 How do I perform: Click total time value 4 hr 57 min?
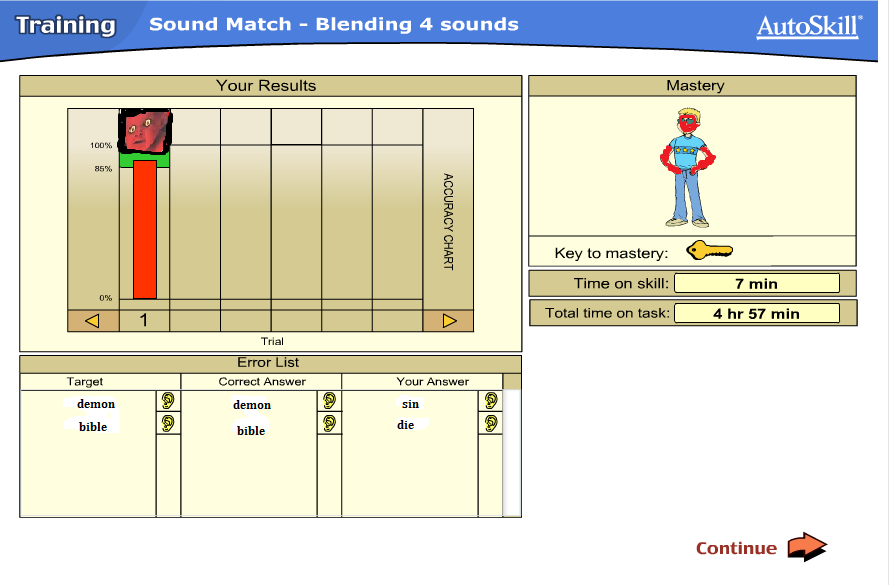click(x=757, y=313)
